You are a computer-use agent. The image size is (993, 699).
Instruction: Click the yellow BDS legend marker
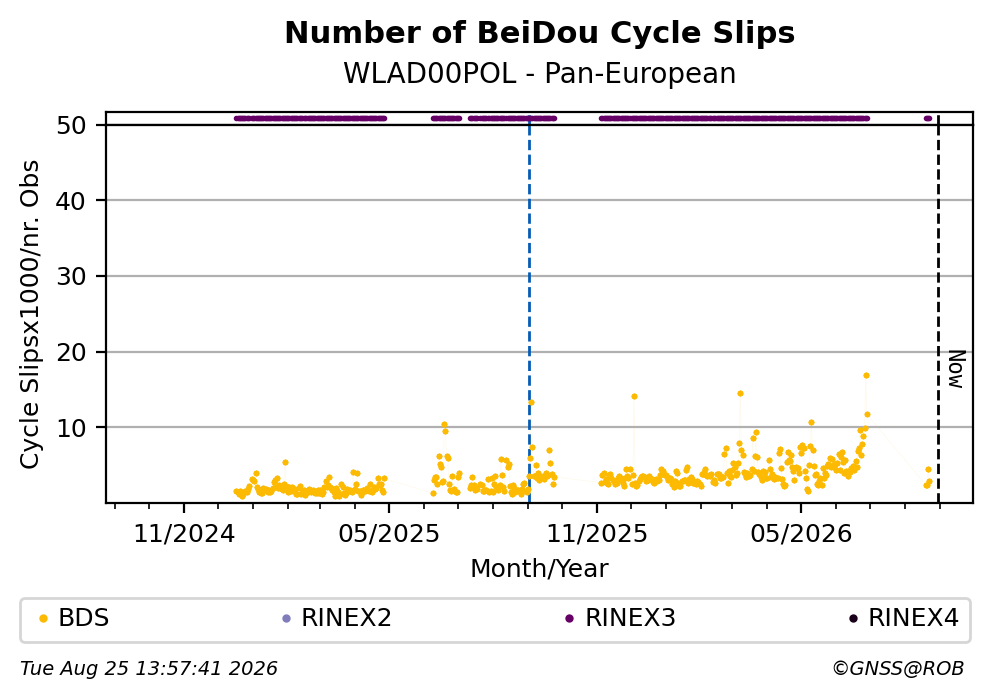[43, 619]
